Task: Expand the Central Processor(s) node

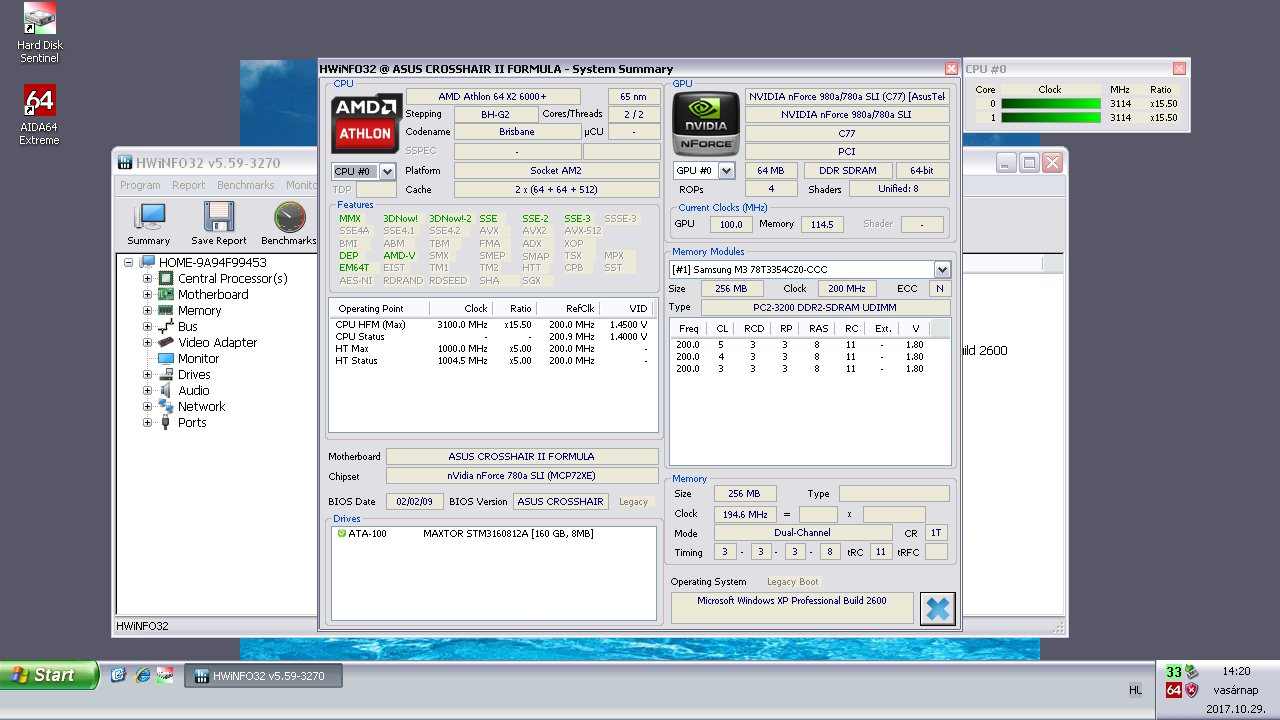Action: pos(147,278)
